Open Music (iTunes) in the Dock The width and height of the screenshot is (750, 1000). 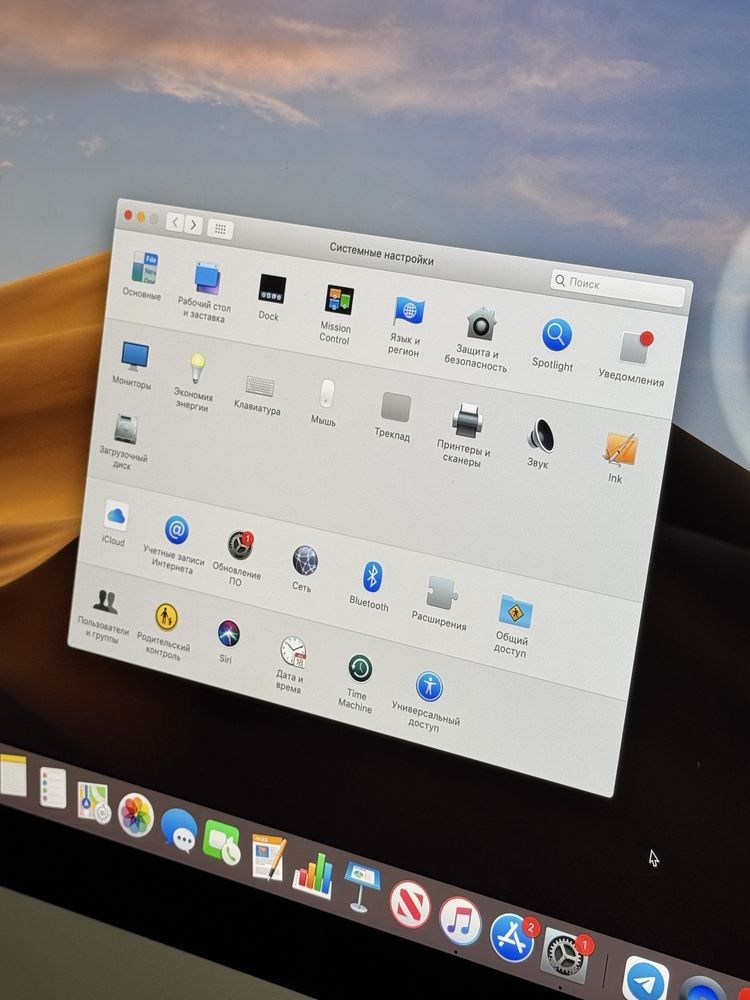point(460,921)
